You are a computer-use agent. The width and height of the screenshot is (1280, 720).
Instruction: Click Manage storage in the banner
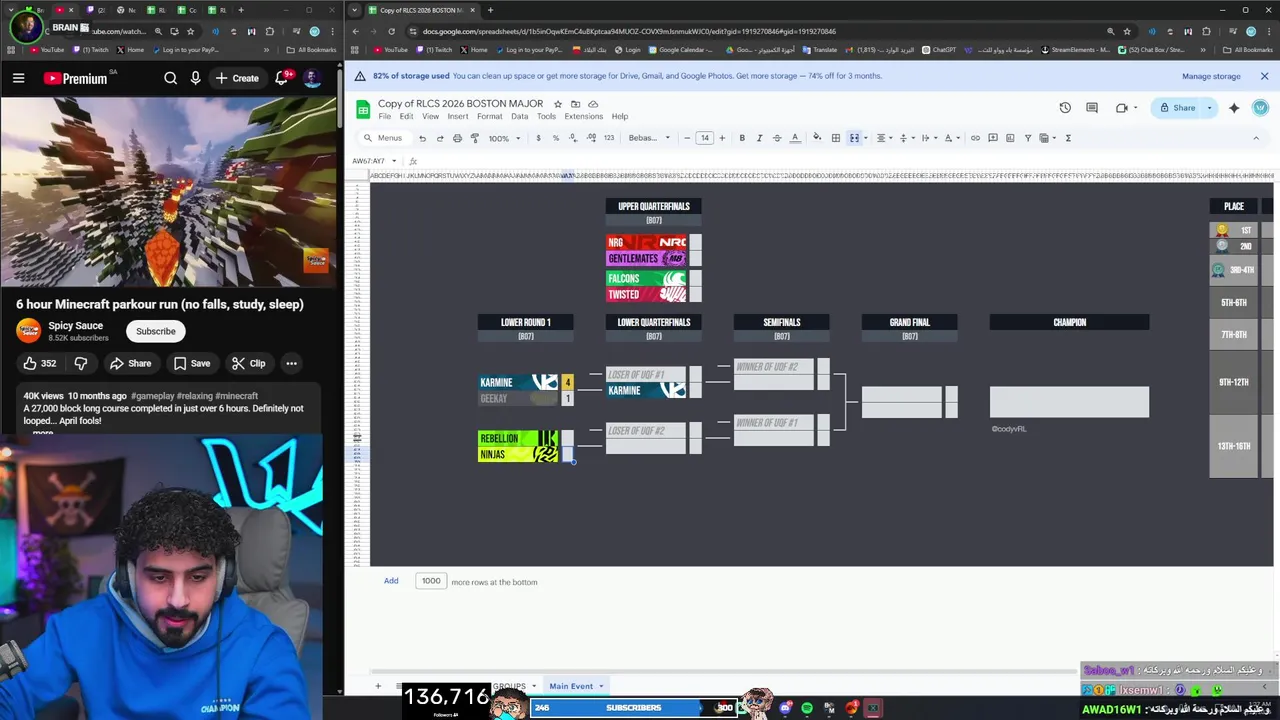pyautogui.click(x=1211, y=76)
